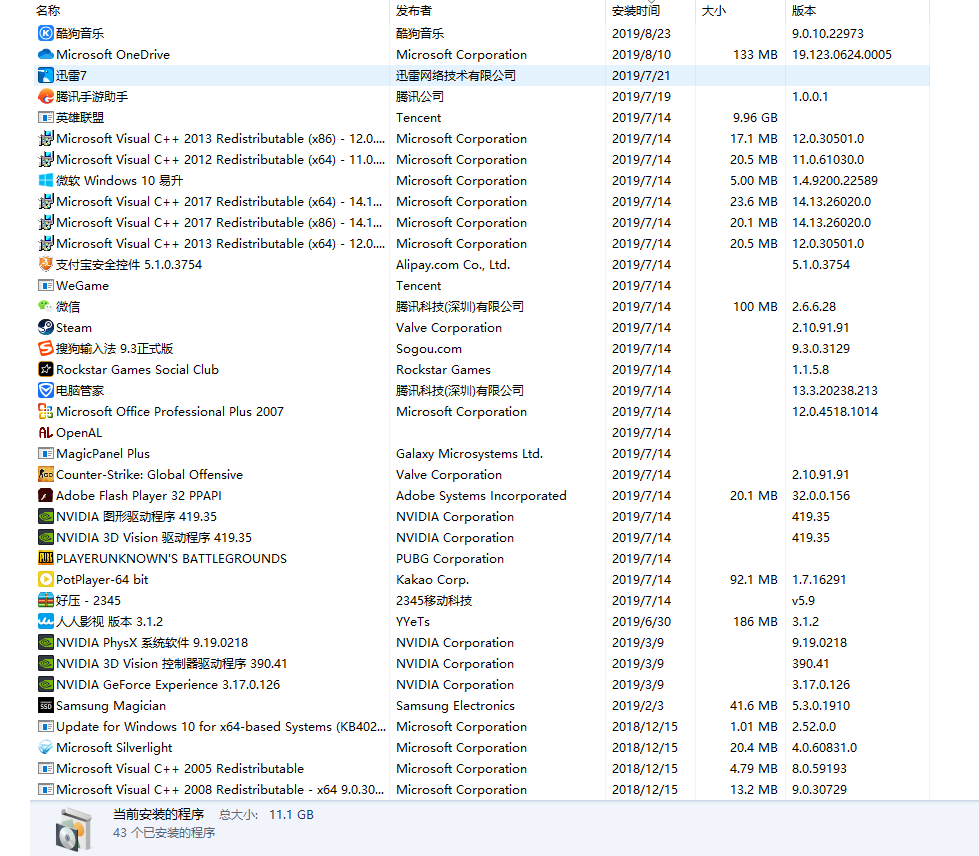
Task: Click the PotPlayer-64 bit icon
Action: click(x=46, y=579)
